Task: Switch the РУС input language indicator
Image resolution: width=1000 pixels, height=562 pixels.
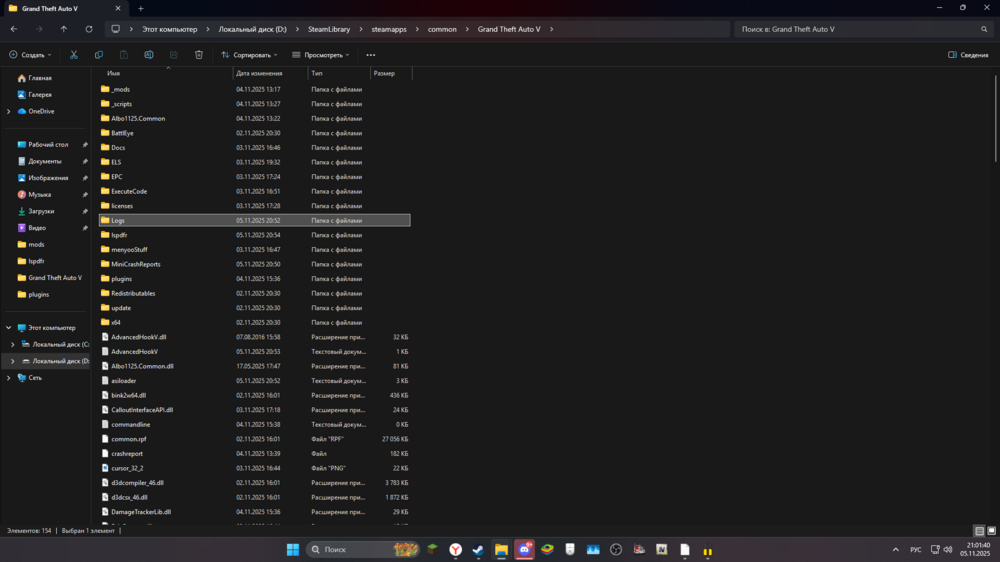Action: [x=916, y=549]
